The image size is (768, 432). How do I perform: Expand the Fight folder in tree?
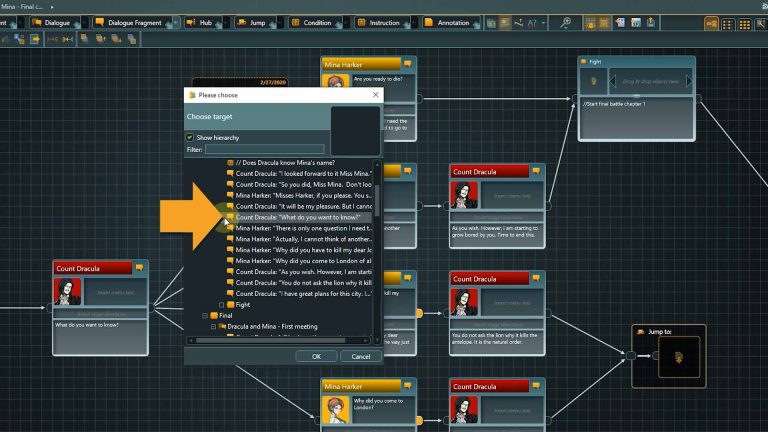pyautogui.click(x=221, y=305)
